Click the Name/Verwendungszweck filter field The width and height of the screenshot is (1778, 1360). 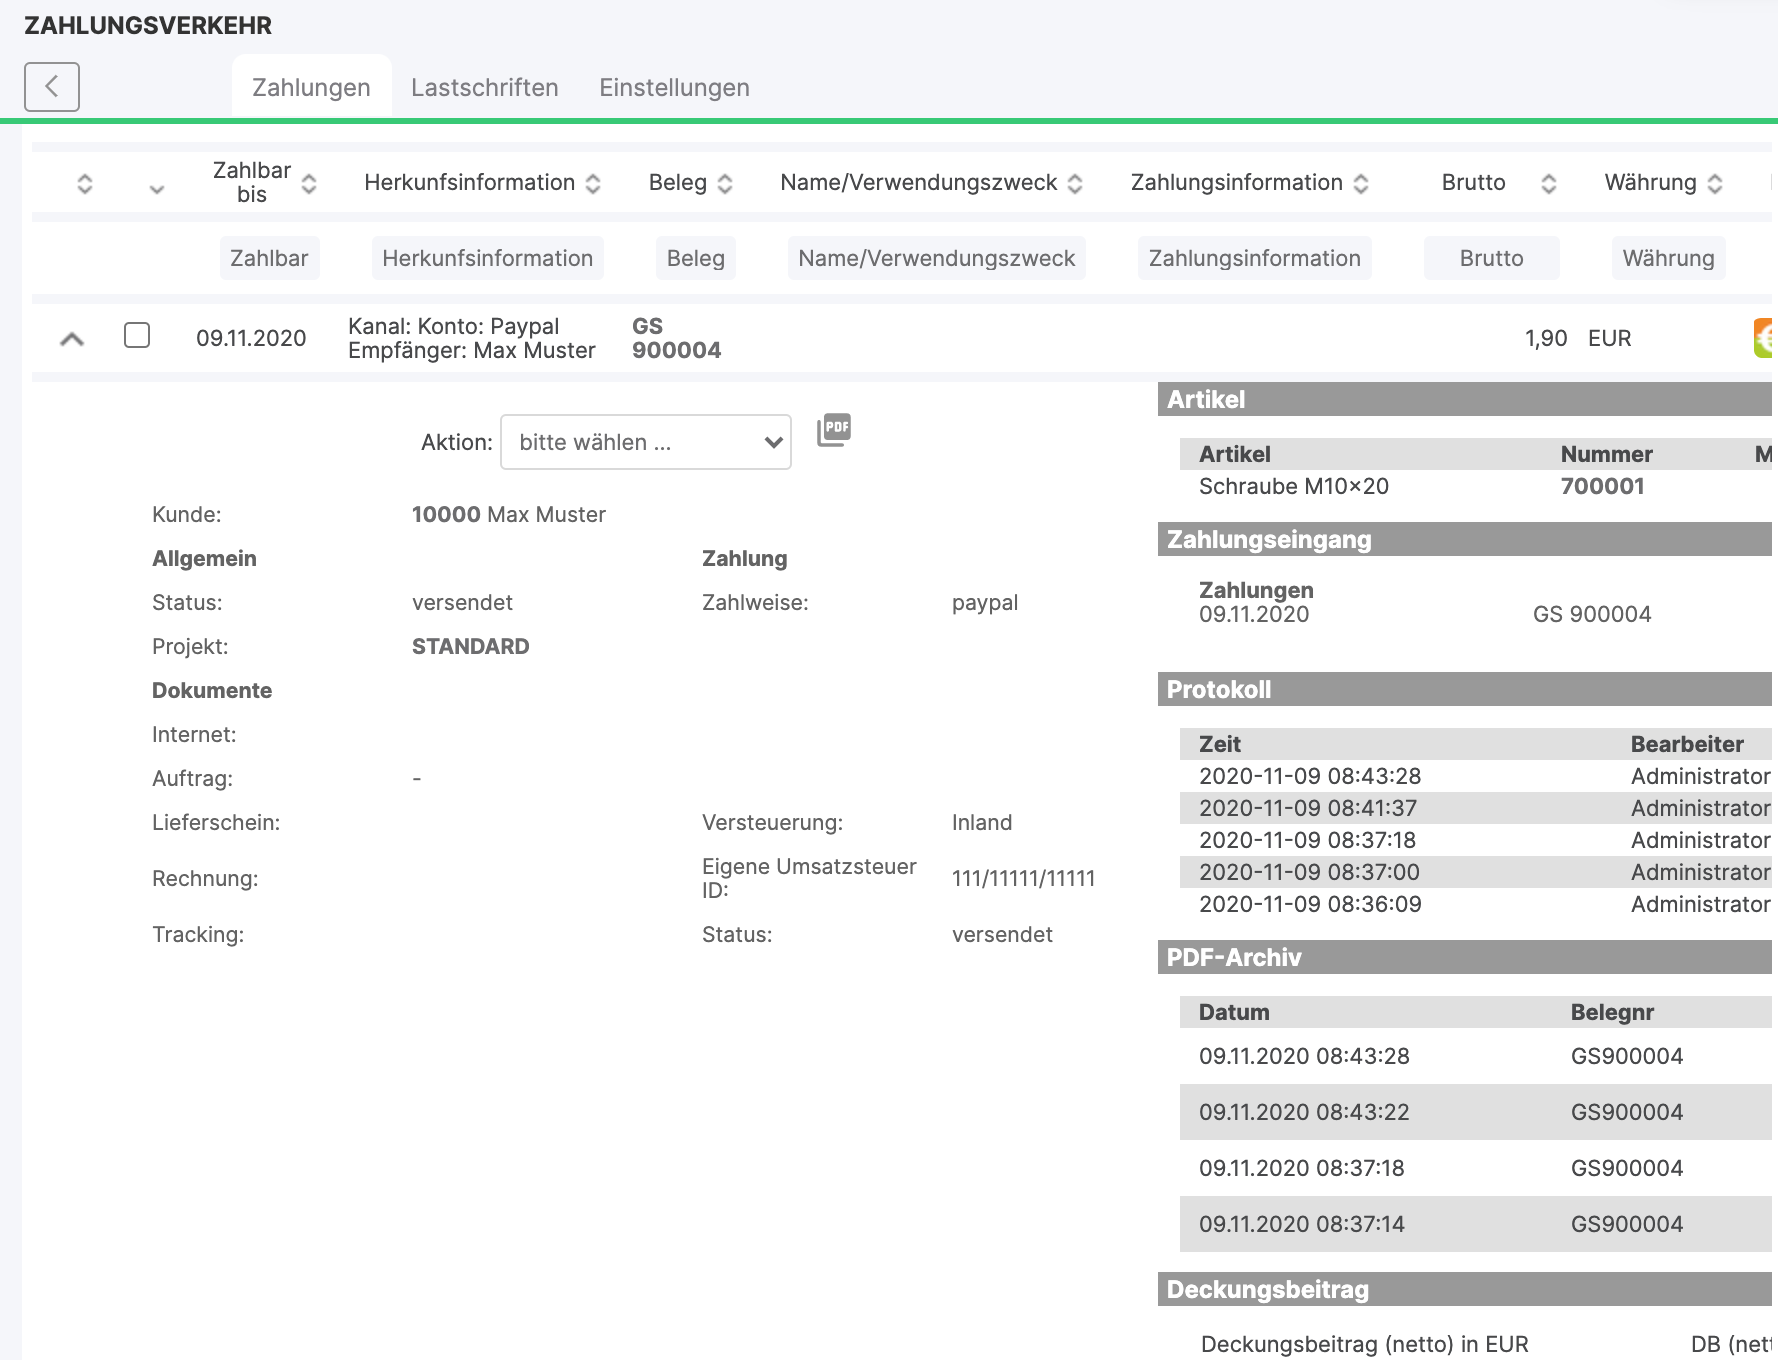(x=936, y=258)
